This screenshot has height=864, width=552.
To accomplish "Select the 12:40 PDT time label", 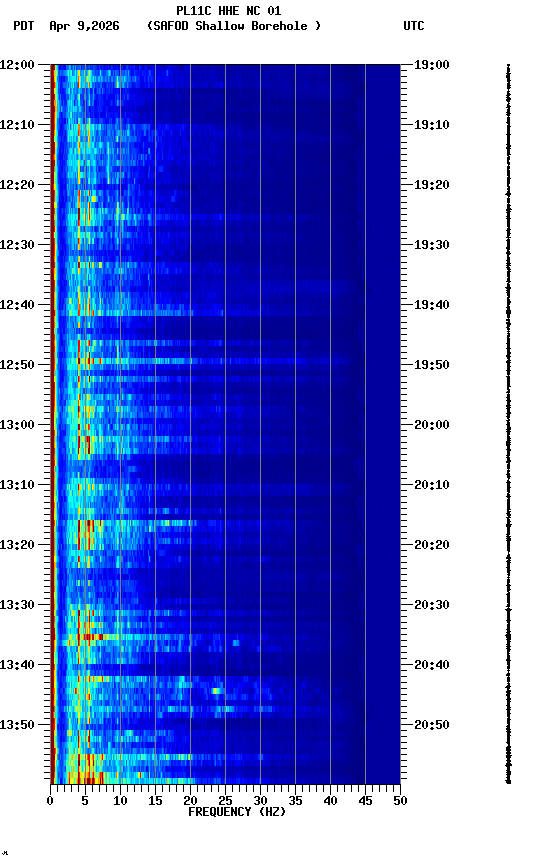I will click(x=17, y=305).
